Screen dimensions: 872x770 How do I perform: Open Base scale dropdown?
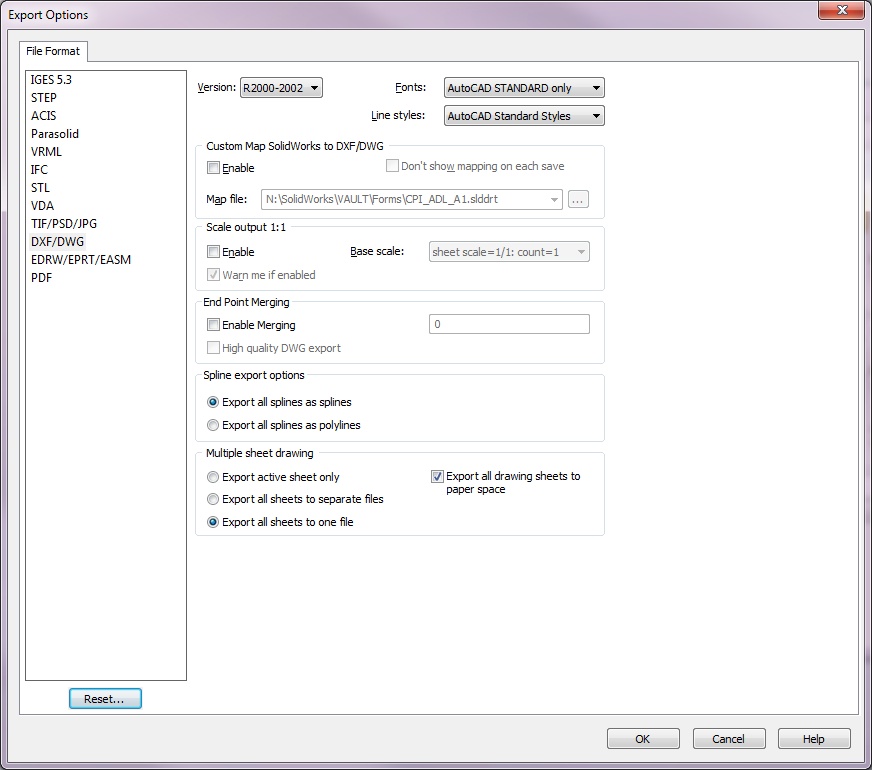[509, 252]
